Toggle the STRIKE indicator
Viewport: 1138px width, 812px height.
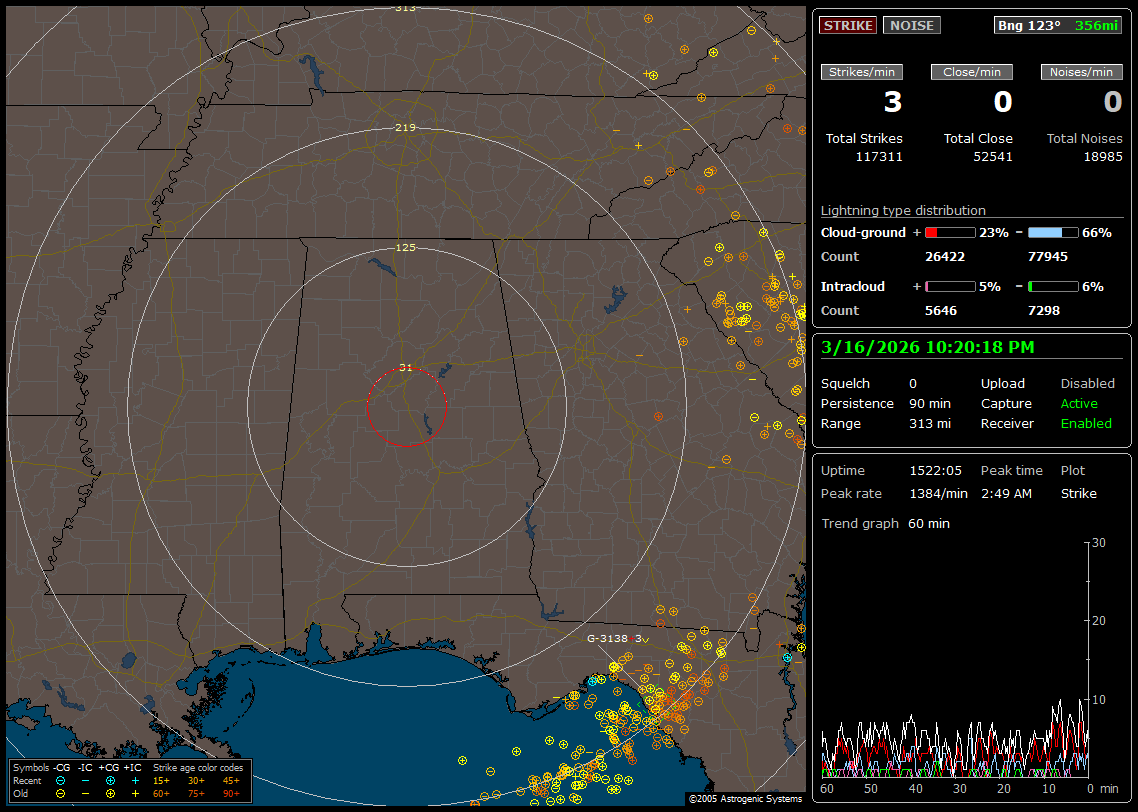[x=848, y=25]
